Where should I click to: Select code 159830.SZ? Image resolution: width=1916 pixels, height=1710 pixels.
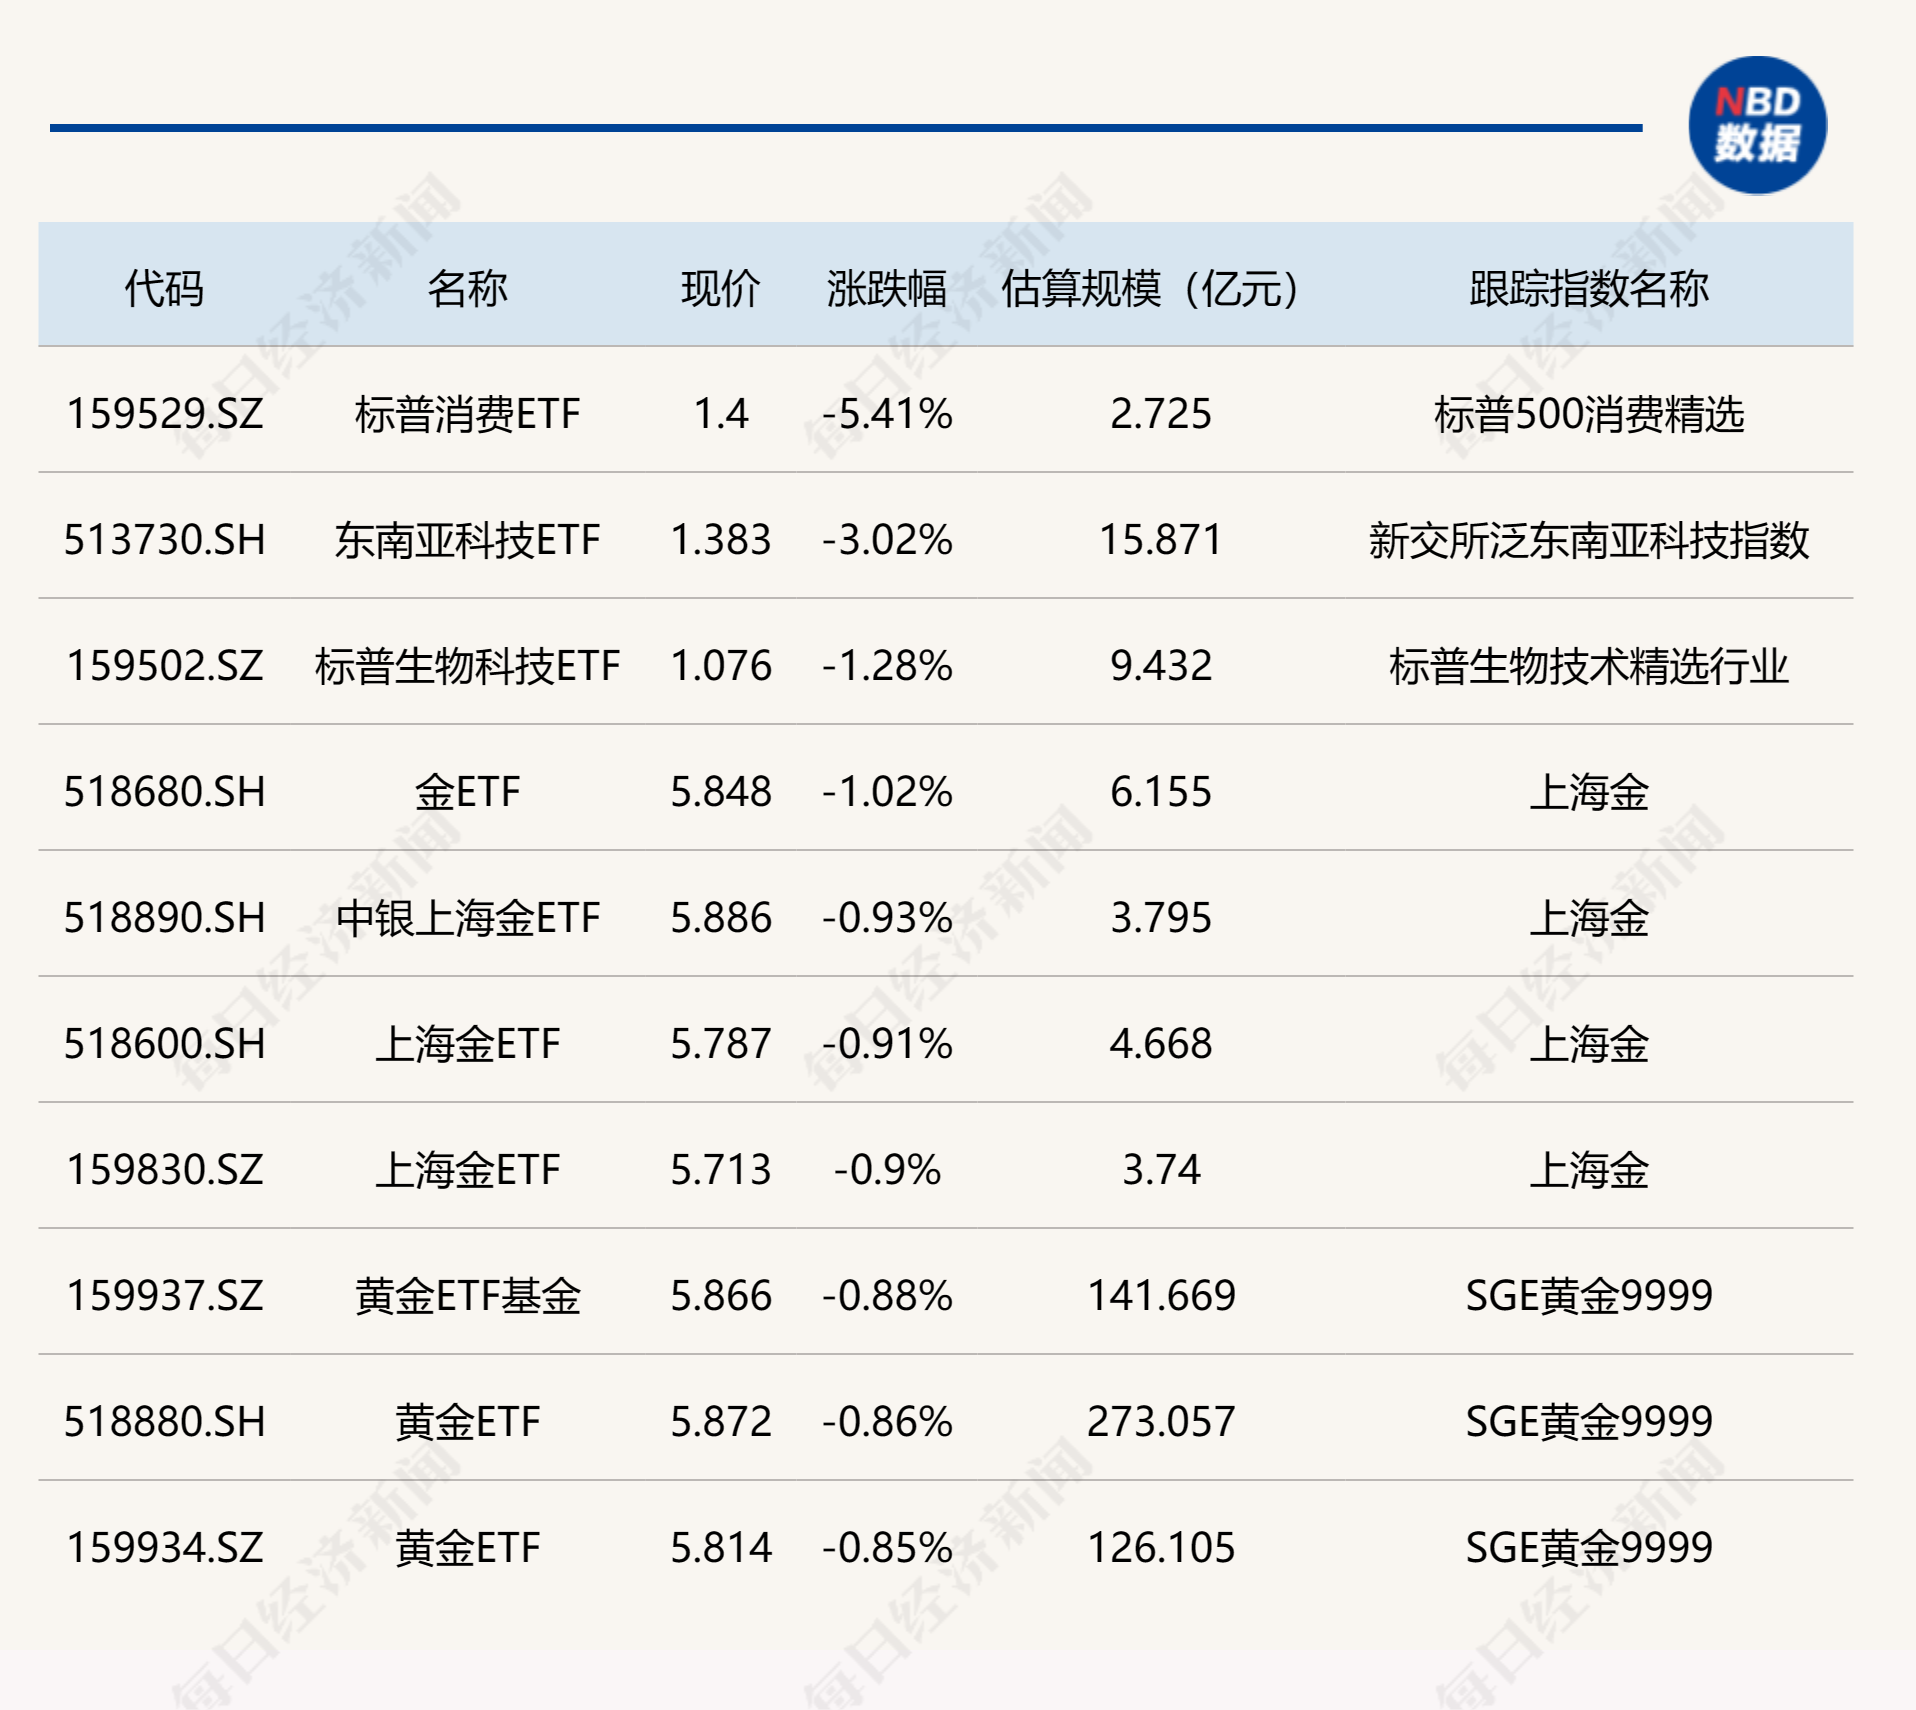tap(164, 1170)
